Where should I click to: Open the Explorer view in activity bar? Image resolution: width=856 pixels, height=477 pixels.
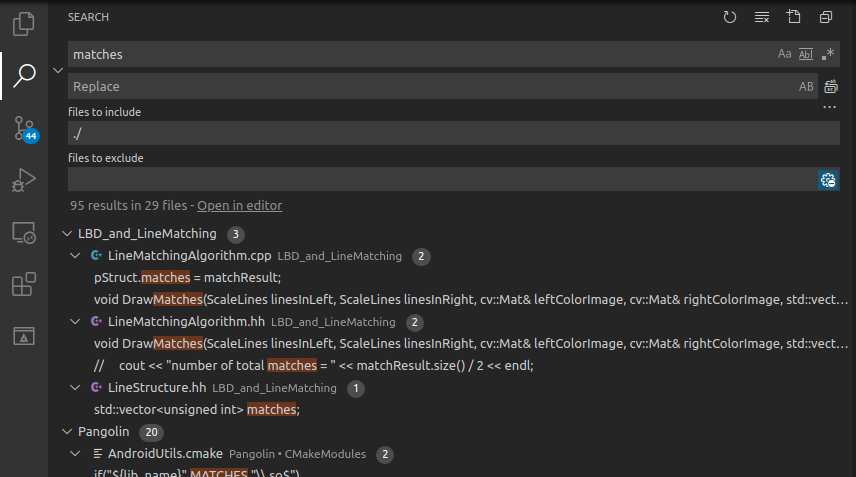tap(23, 23)
